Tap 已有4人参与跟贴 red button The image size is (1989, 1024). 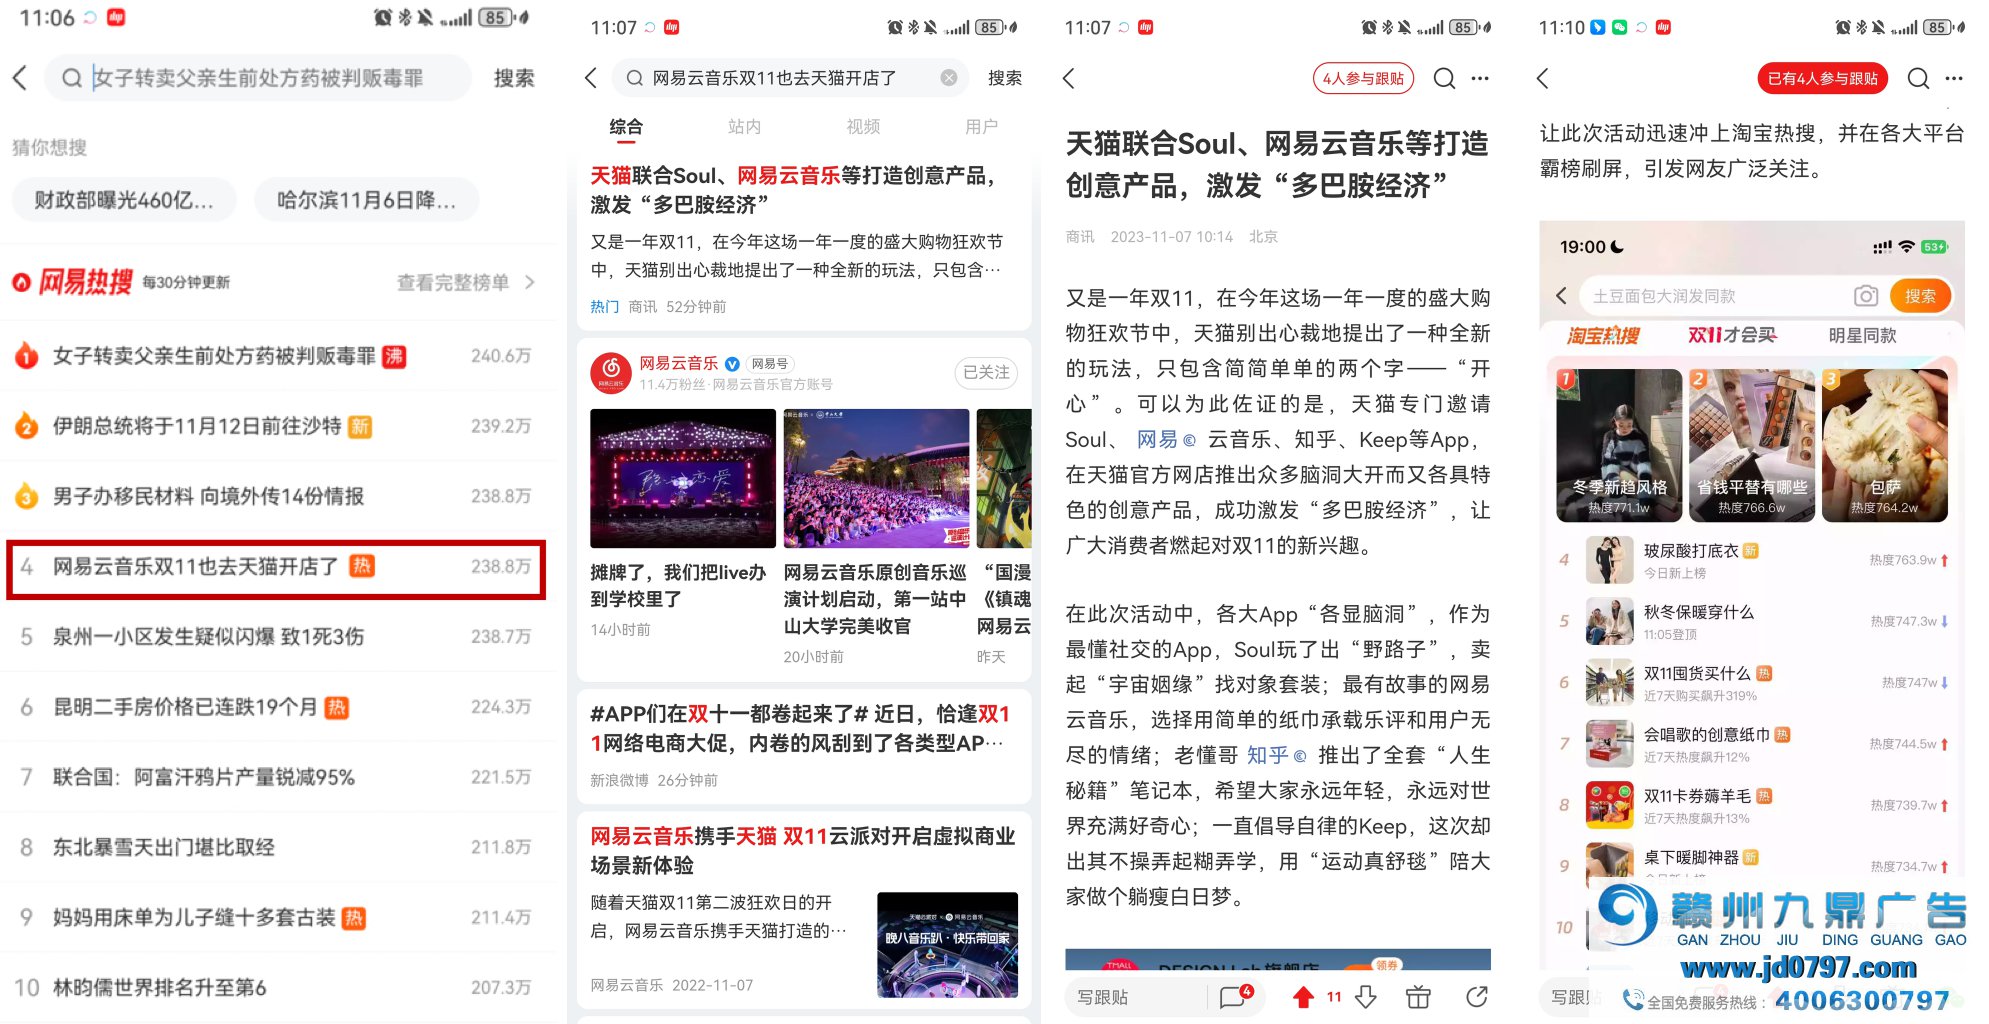(x=1822, y=78)
